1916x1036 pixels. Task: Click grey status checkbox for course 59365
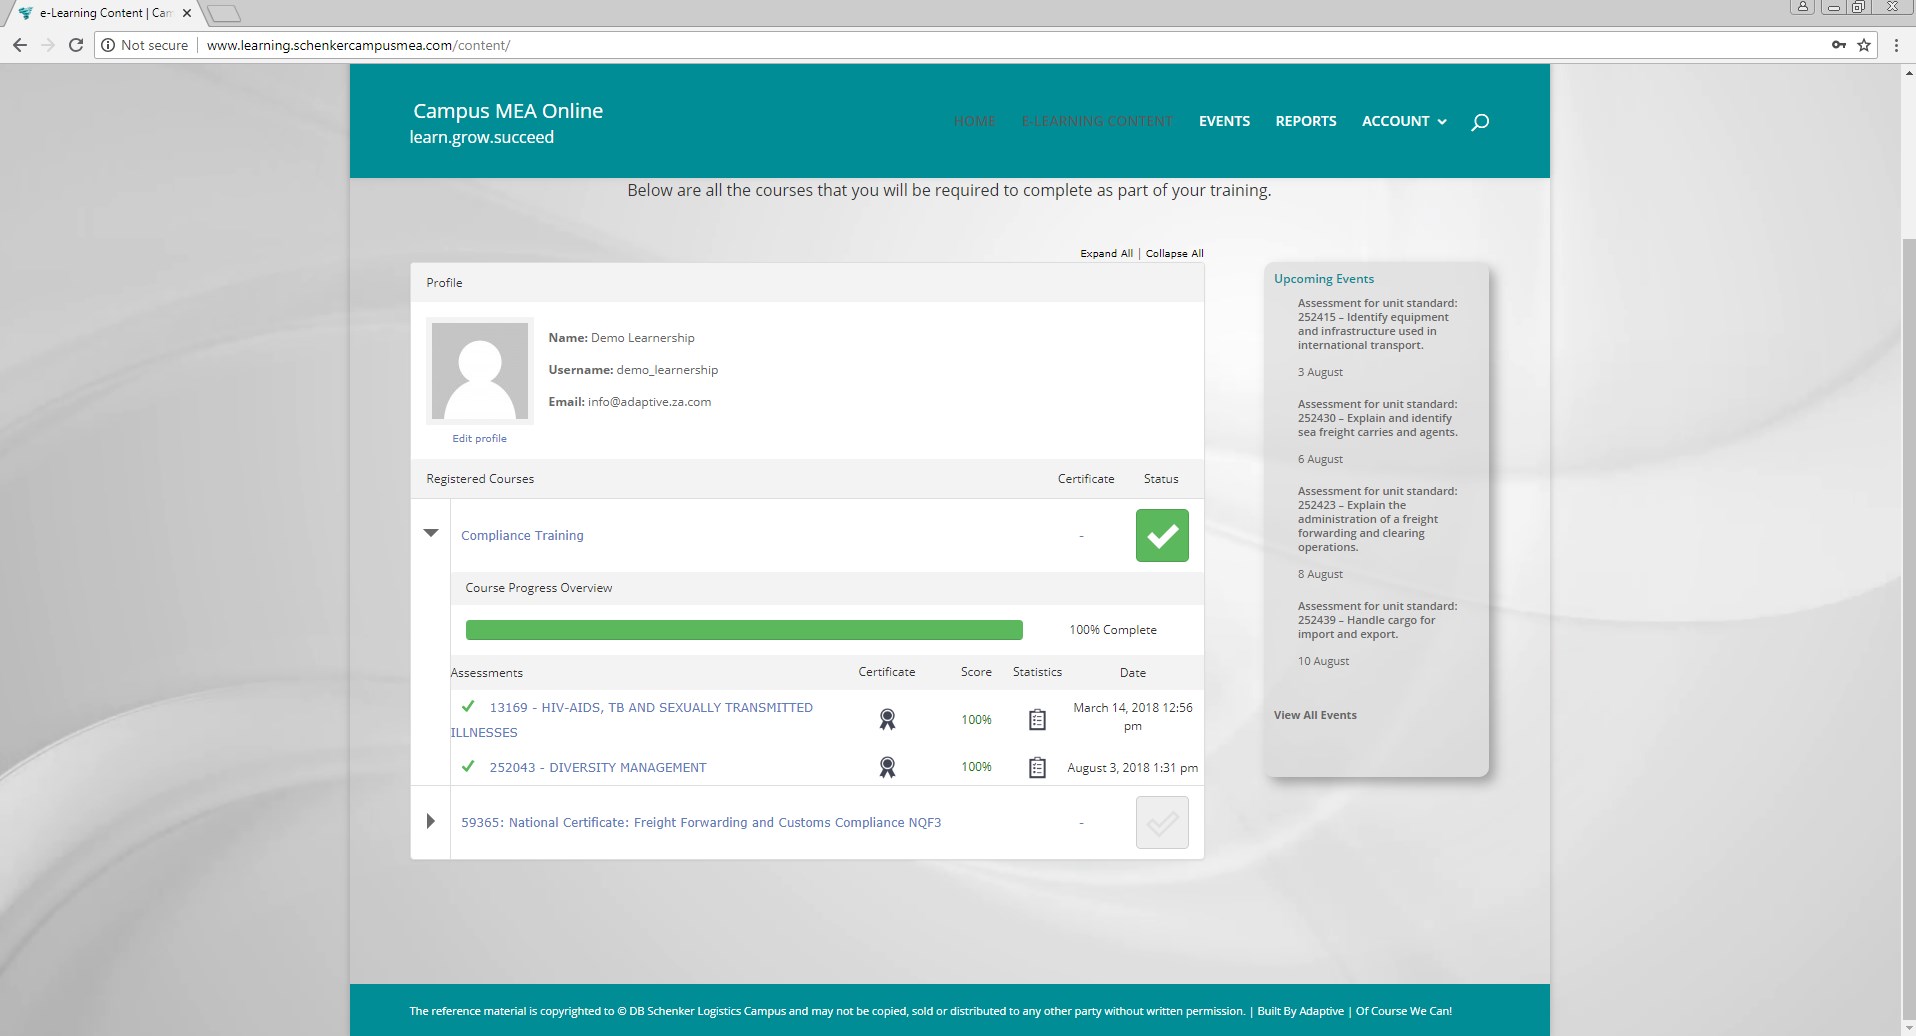point(1162,823)
